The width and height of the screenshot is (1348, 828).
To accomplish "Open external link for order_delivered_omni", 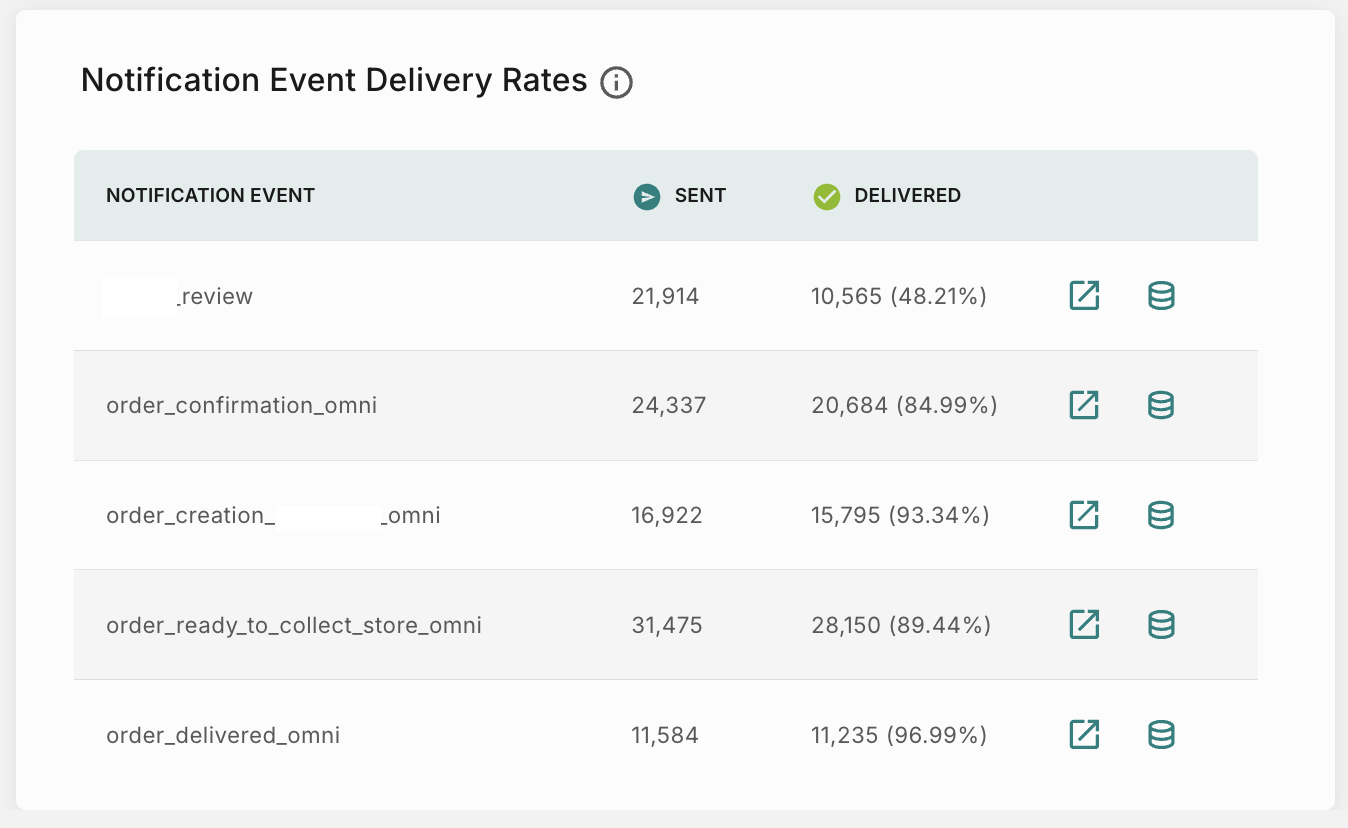I will pos(1083,734).
